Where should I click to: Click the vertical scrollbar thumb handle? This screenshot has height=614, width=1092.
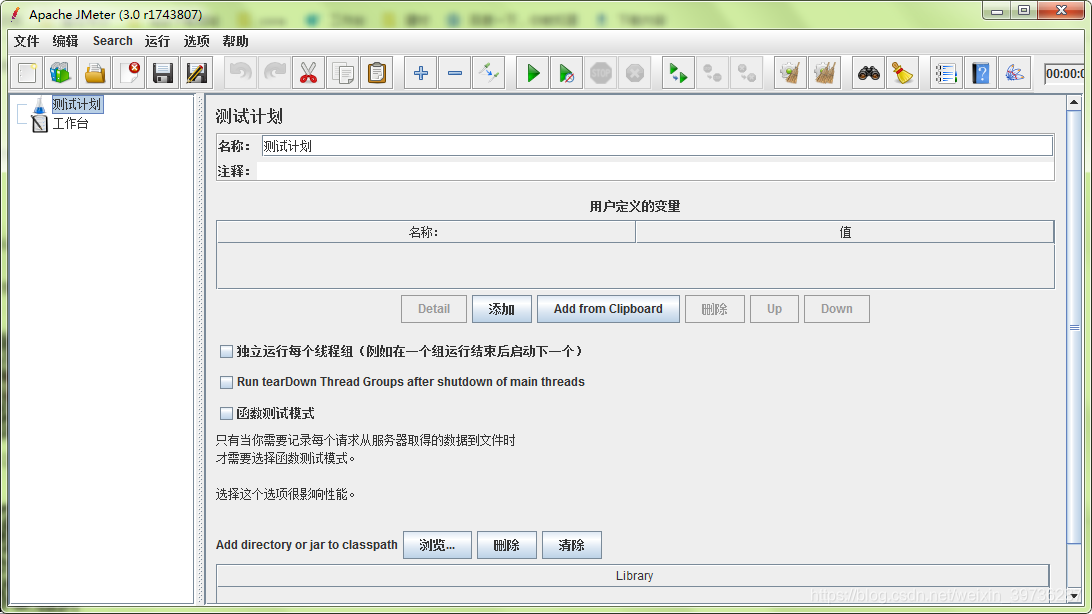1074,327
